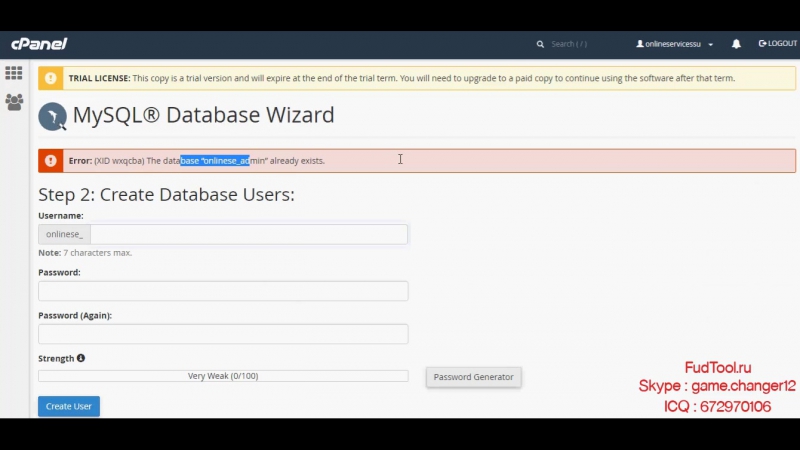Click the search magnifier icon
This screenshot has height=450, width=800.
point(540,44)
